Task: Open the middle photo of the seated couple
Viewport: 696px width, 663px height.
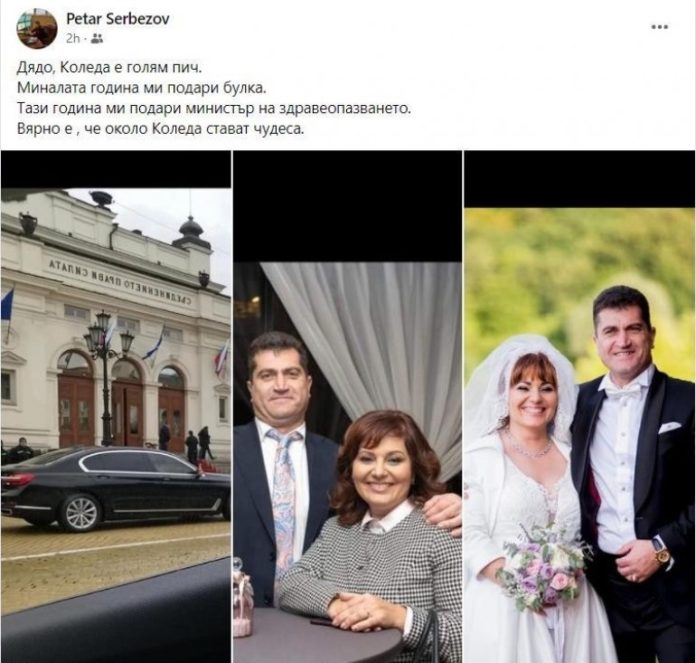Action: pos(348,406)
